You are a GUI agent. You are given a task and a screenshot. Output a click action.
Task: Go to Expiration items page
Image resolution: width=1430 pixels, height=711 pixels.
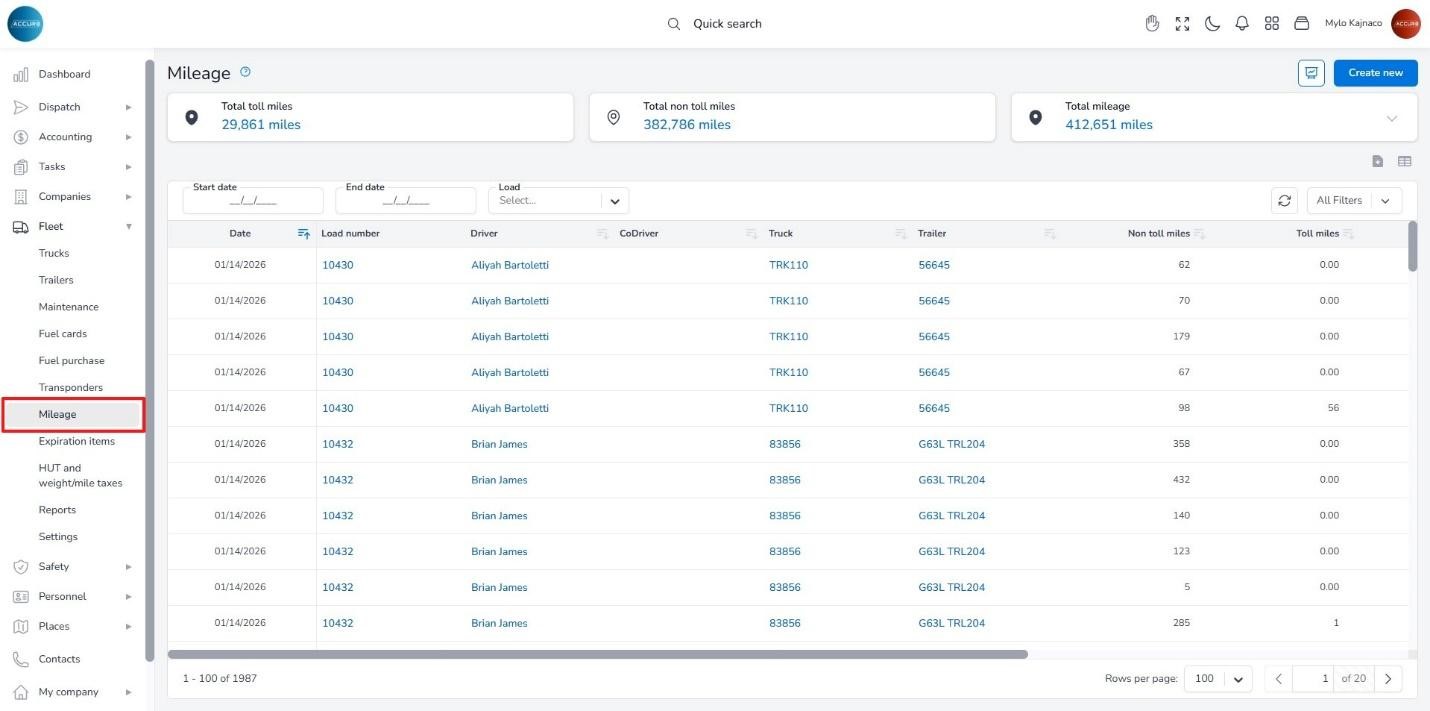click(76, 441)
